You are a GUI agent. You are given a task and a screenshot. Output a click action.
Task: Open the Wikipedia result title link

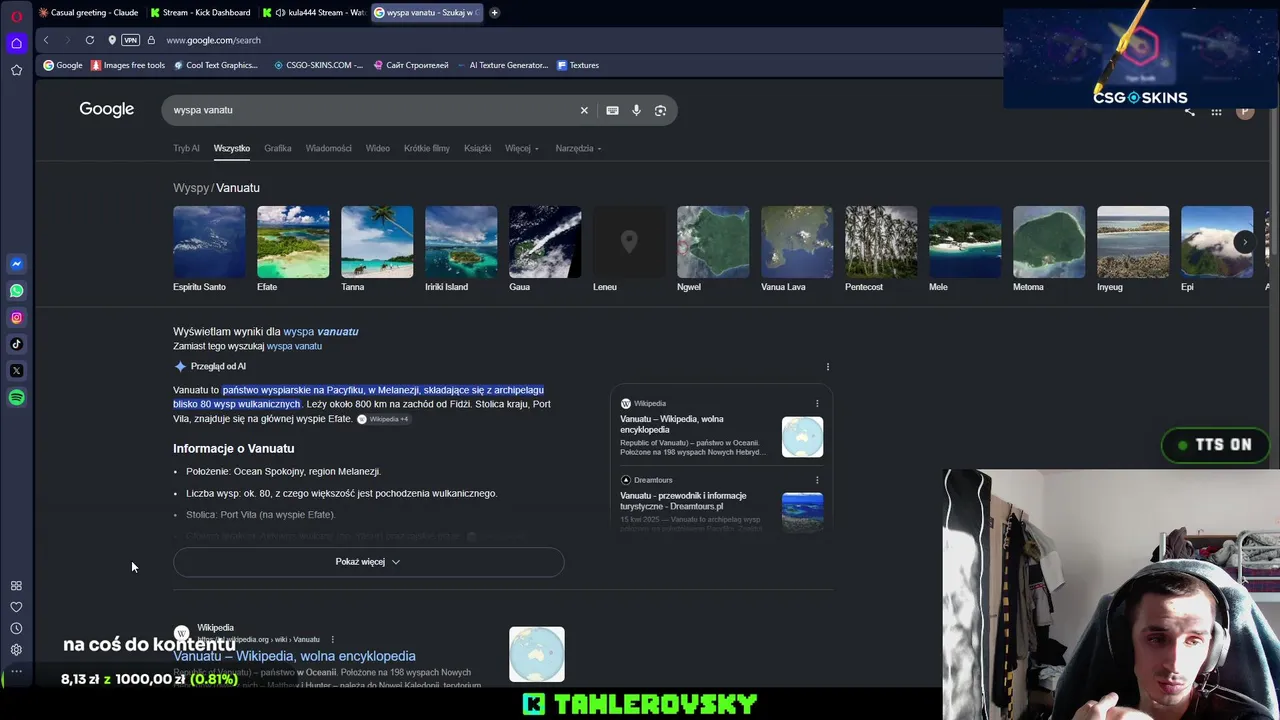coord(294,656)
